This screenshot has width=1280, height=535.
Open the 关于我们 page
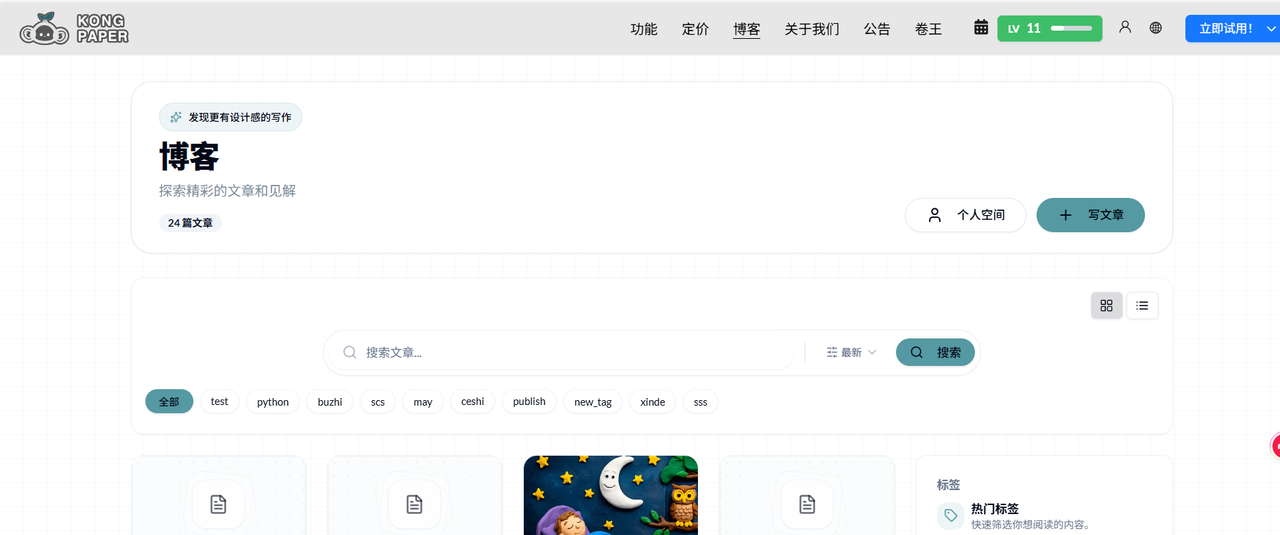(812, 29)
